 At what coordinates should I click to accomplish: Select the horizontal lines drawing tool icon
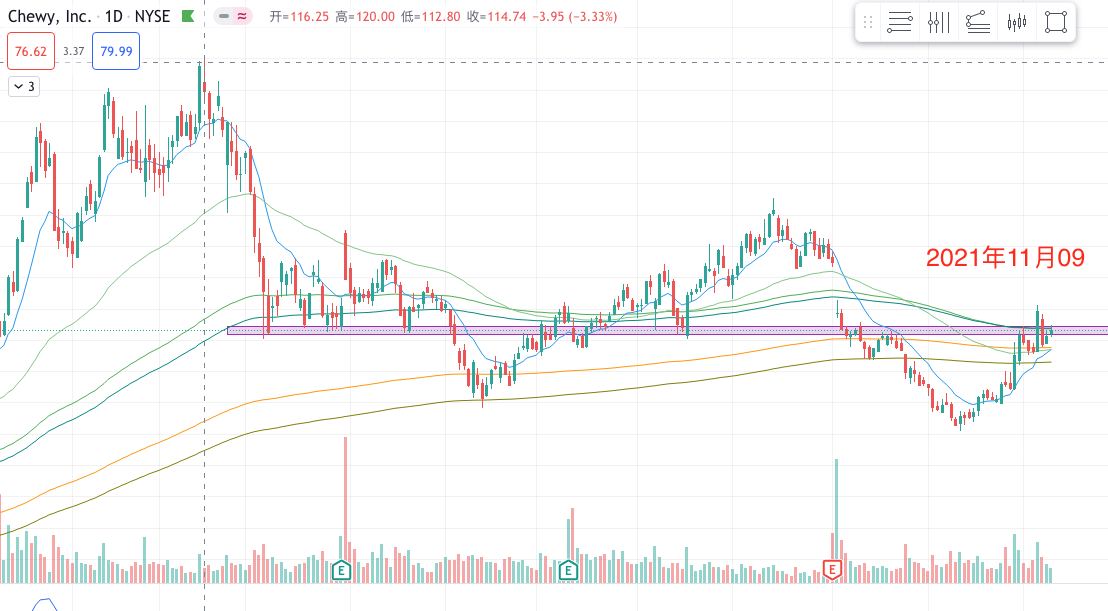click(x=900, y=22)
